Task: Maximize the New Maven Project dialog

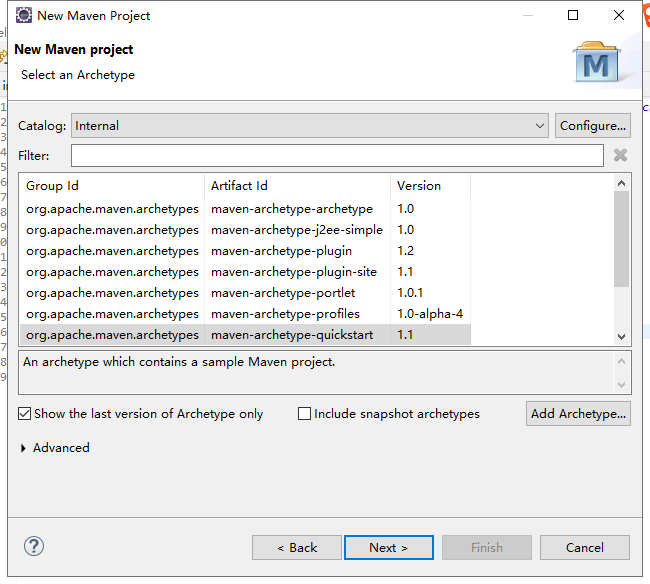Action: click(x=573, y=15)
